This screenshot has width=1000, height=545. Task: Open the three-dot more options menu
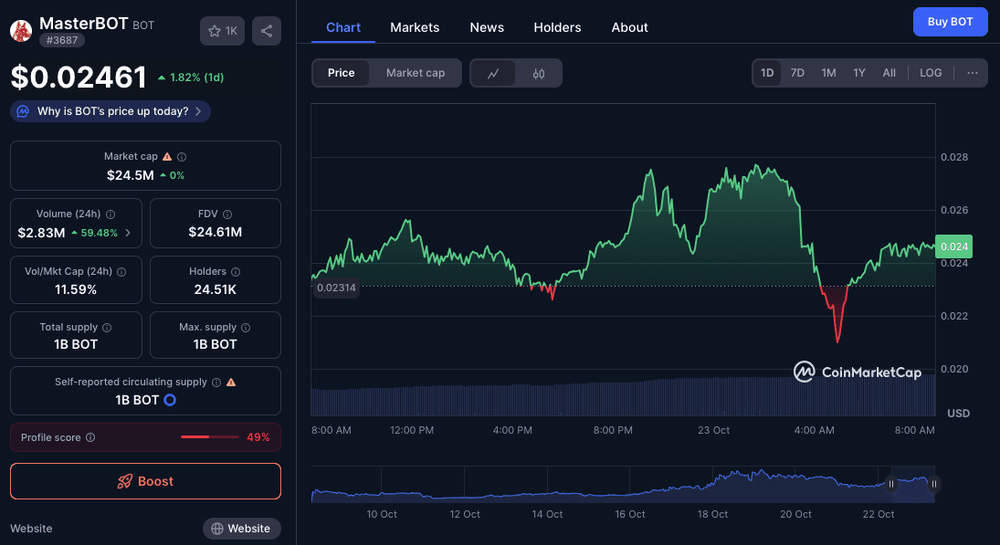(971, 73)
